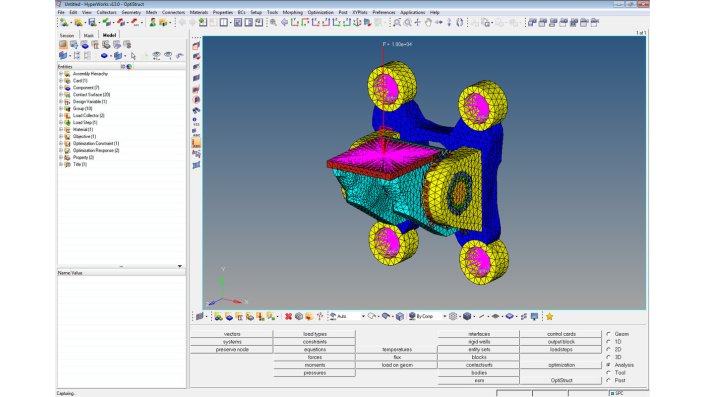
Task: Click the color wheel icon in Entities header
Action: coord(129,67)
